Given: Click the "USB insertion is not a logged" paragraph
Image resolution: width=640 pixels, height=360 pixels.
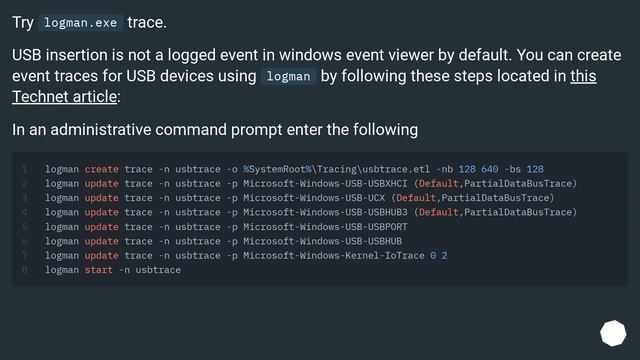Looking at the screenshot, I should coord(317,76).
